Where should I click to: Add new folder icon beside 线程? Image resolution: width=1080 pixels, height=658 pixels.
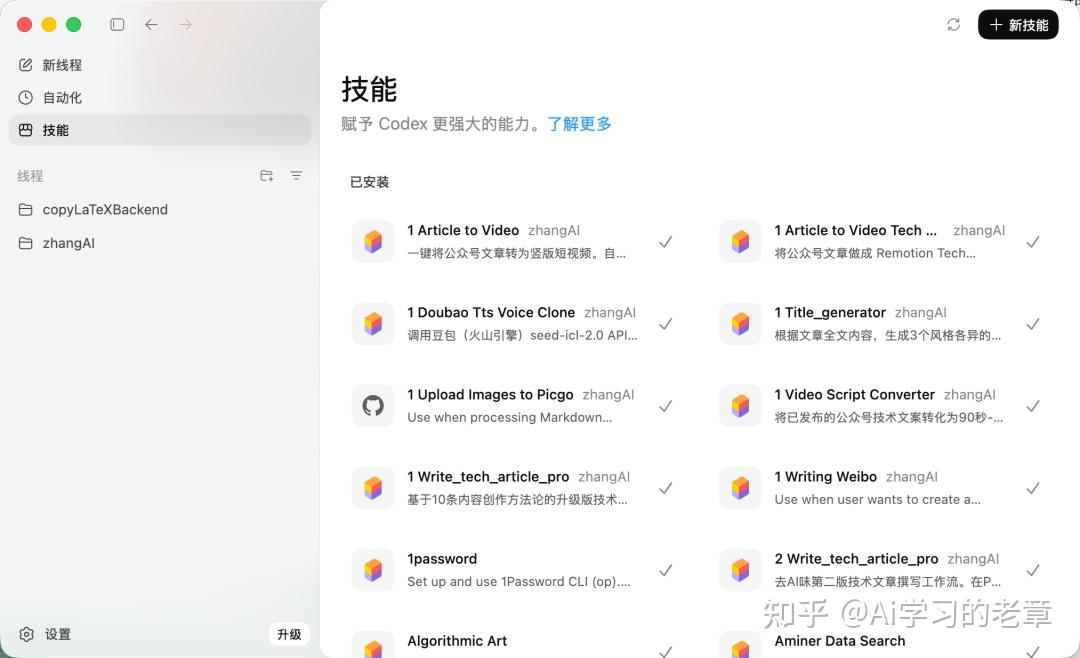[267, 176]
